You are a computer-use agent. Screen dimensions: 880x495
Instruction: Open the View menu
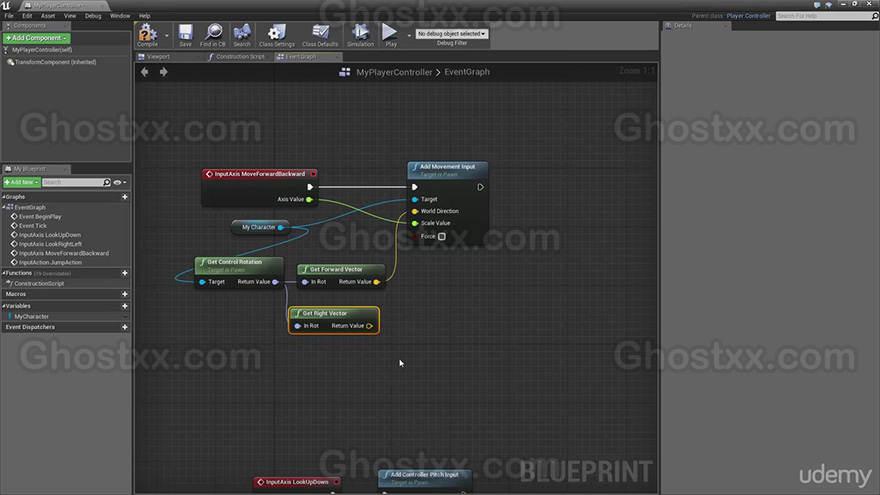[x=70, y=16]
